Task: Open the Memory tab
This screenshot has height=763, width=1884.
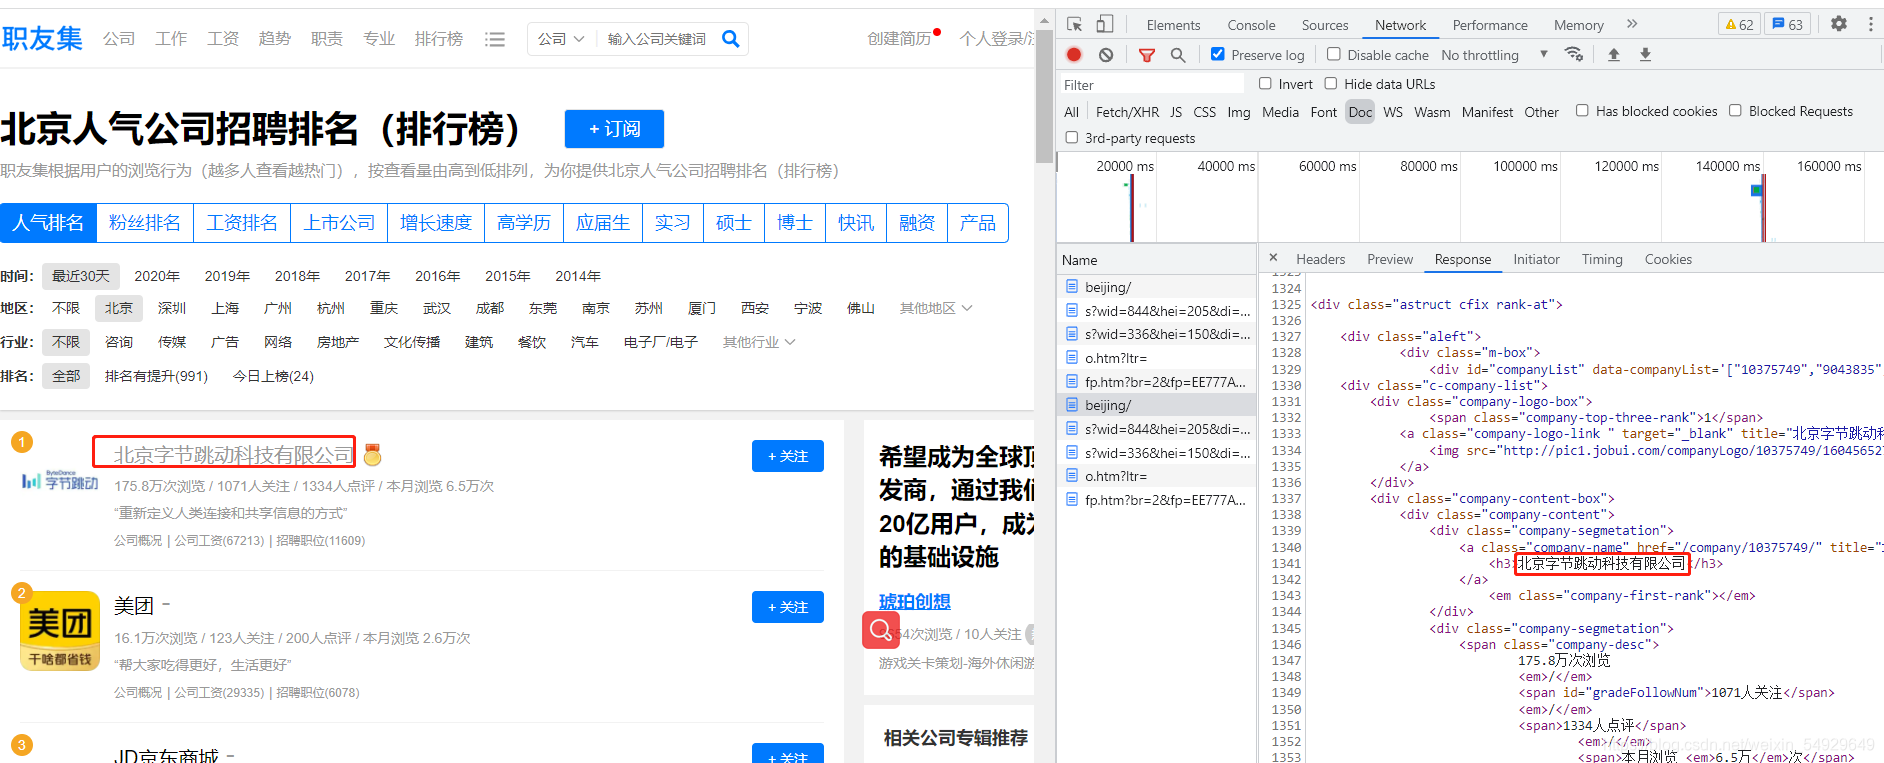Action: [1579, 25]
